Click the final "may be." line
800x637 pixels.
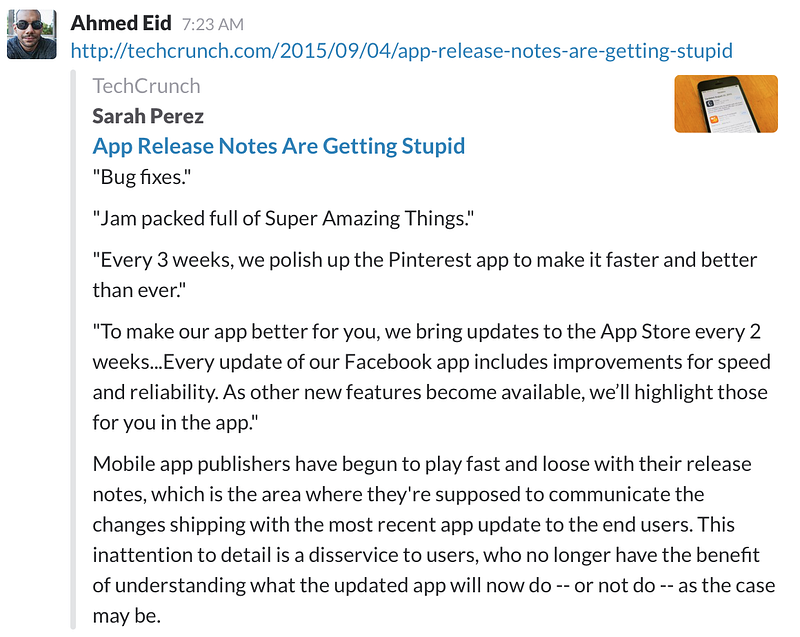127,616
